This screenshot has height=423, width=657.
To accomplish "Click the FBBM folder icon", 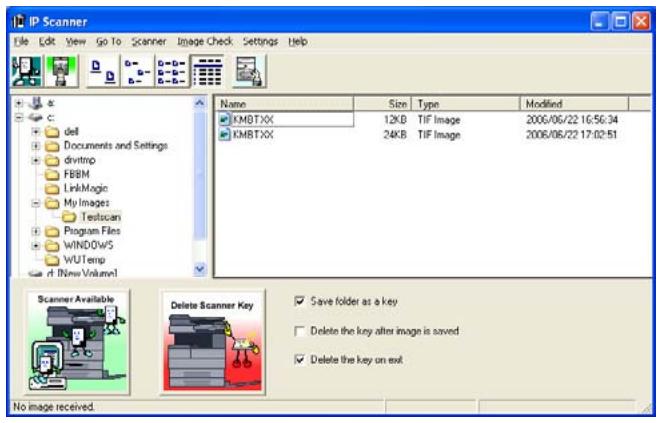I will (52, 174).
